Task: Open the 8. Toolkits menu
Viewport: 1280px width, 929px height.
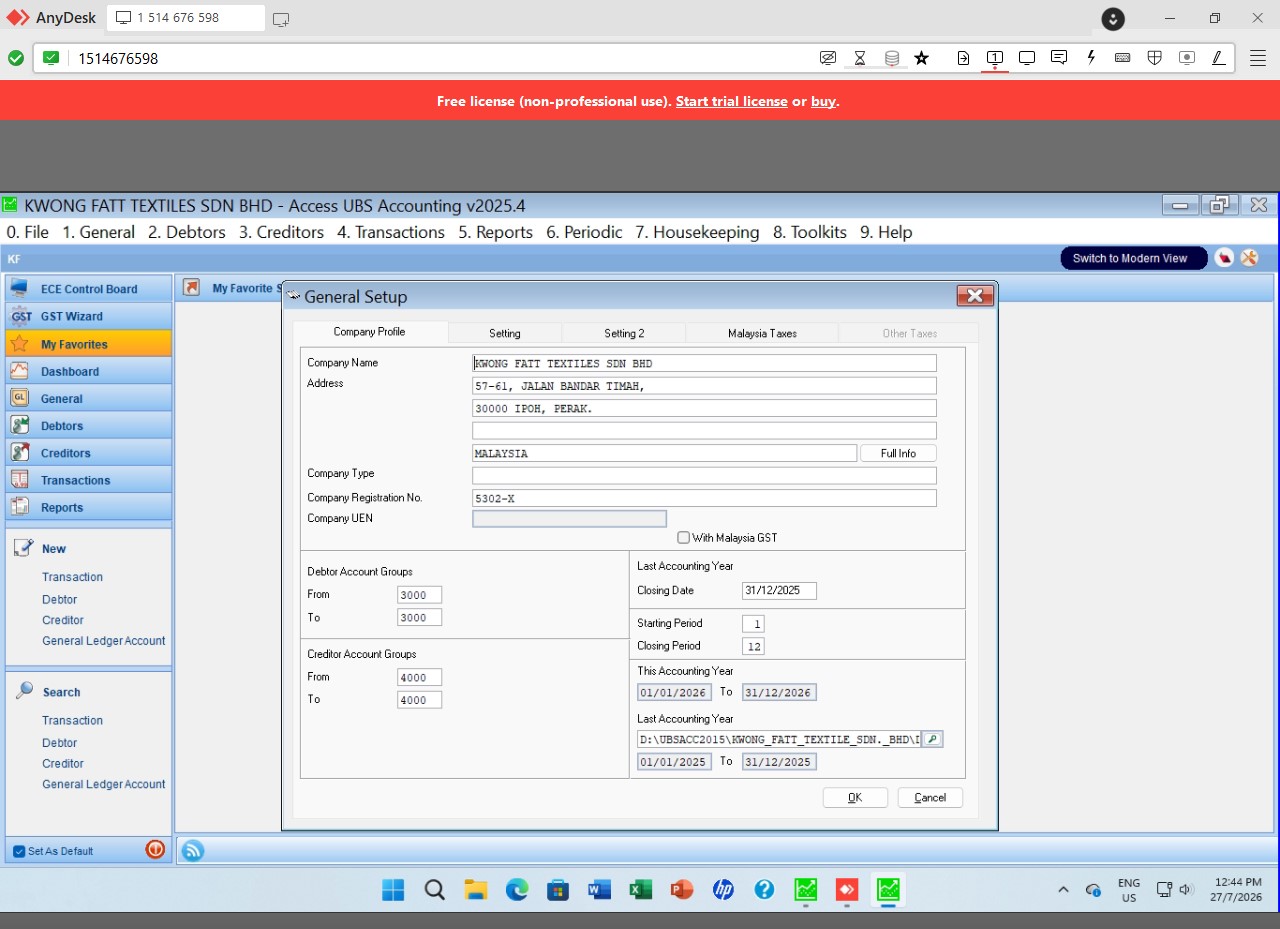Action: (810, 232)
